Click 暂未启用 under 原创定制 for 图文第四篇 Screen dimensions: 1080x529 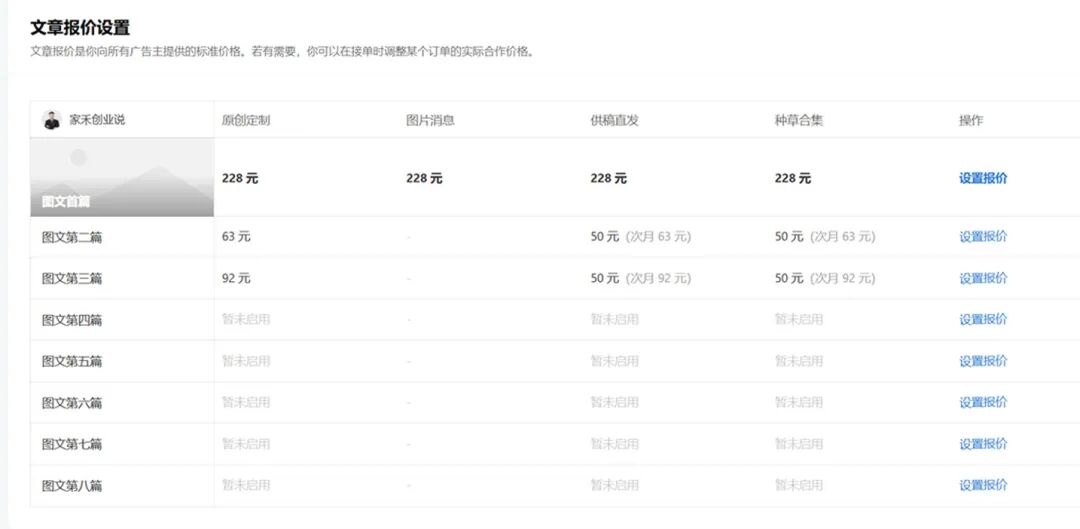coord(246,320)
